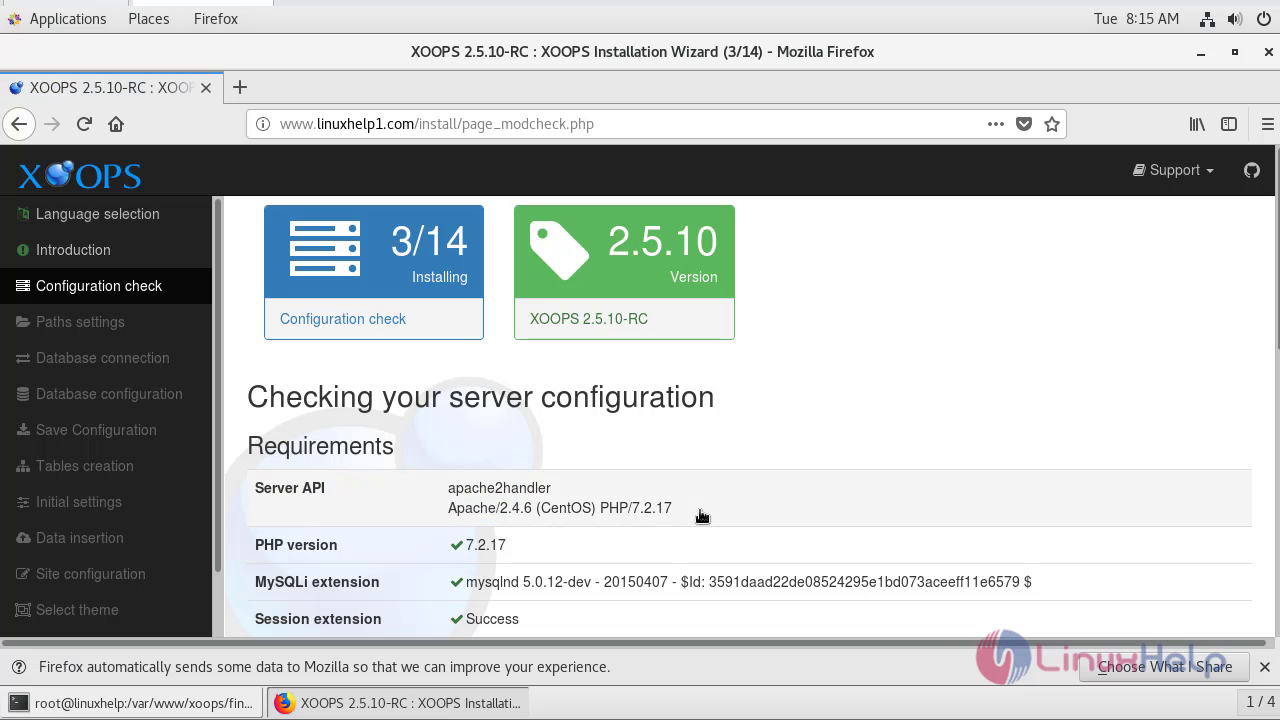1280x720 pixels.
Task: Click Database configuration in sidebar
Action: [x=106, y=394]
